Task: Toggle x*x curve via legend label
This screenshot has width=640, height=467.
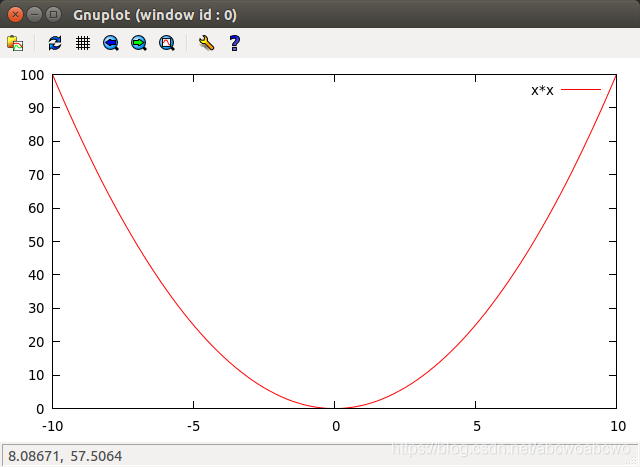Action: pos(542,90)
